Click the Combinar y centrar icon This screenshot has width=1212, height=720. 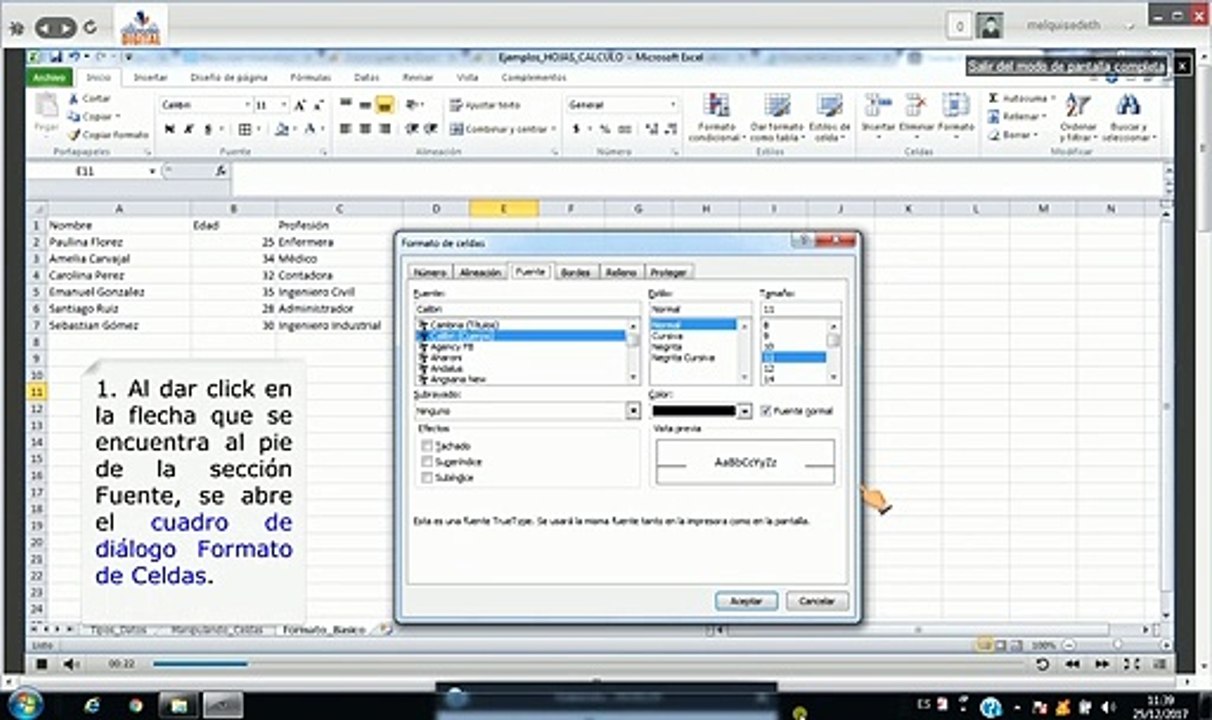(x=457, y=129)
